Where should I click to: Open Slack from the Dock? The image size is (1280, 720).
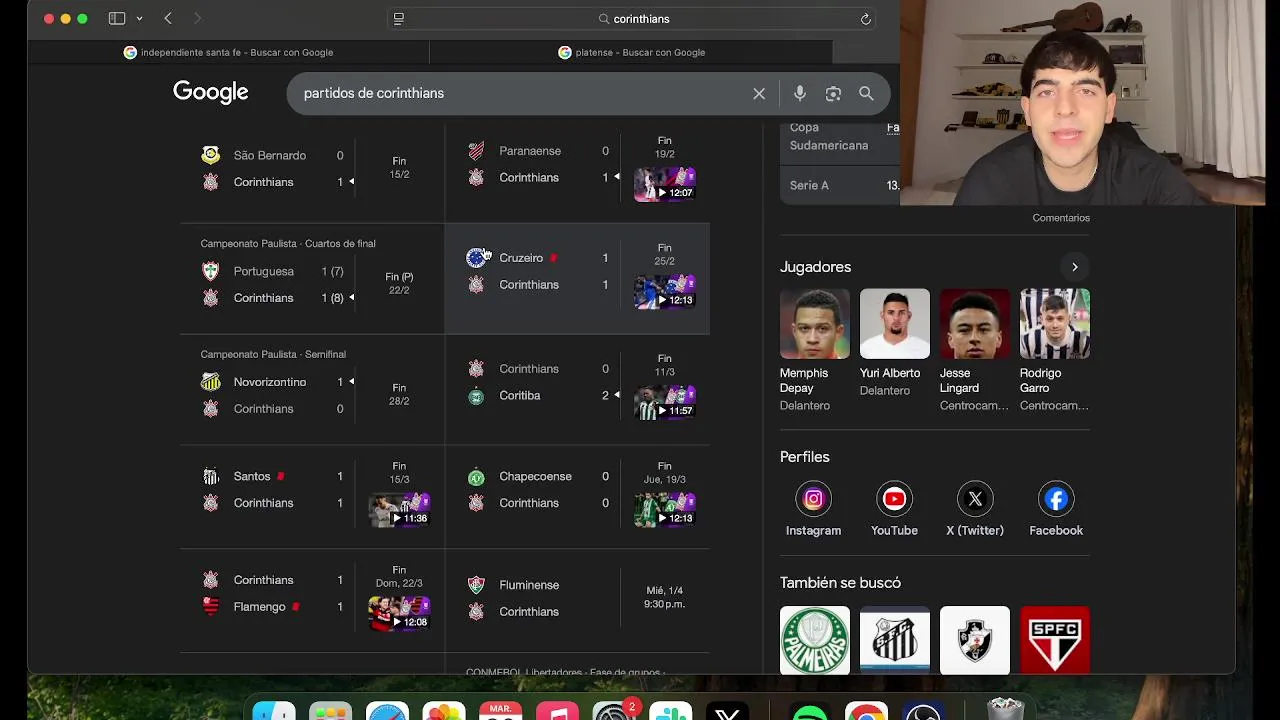point(670,711)
